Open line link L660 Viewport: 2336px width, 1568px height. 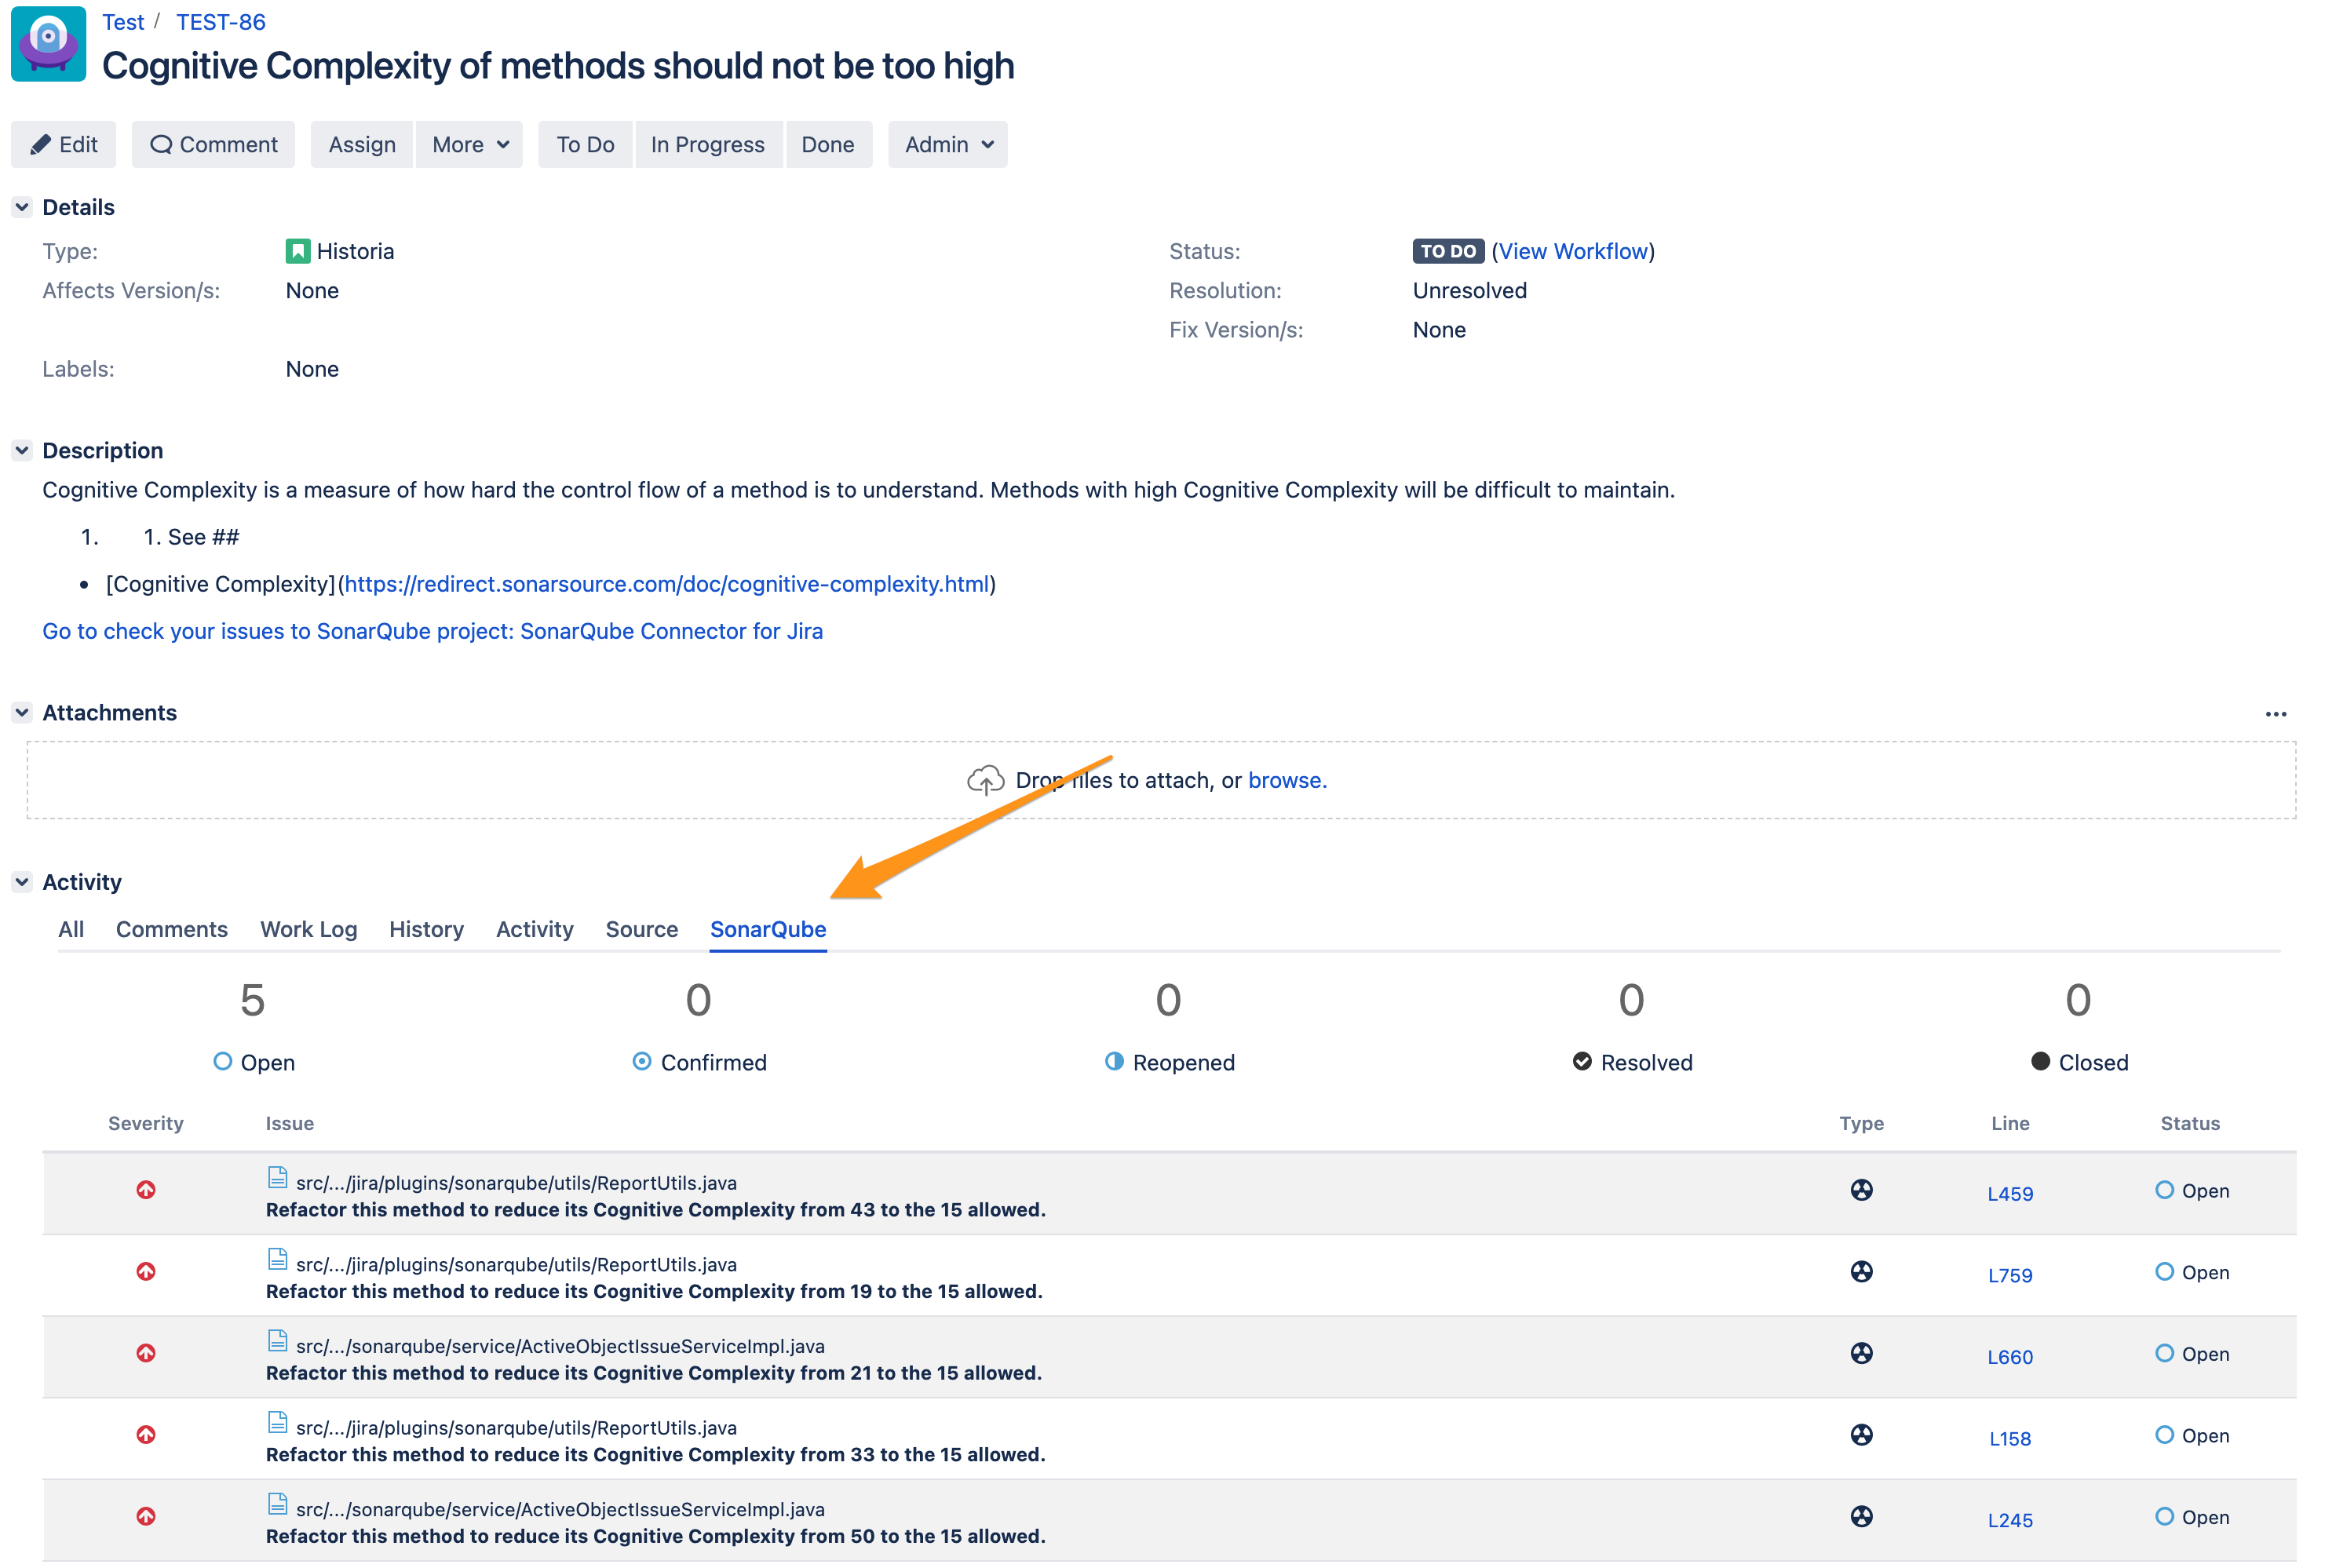pyautogui.click(x=2009, y=1357)
